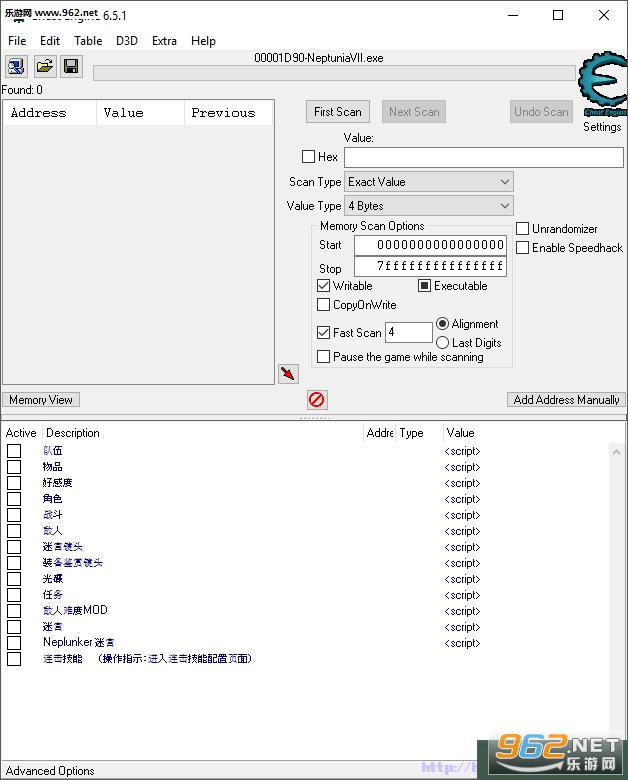Activate the Neplunker script checkbox

click(x=14, y=643)
